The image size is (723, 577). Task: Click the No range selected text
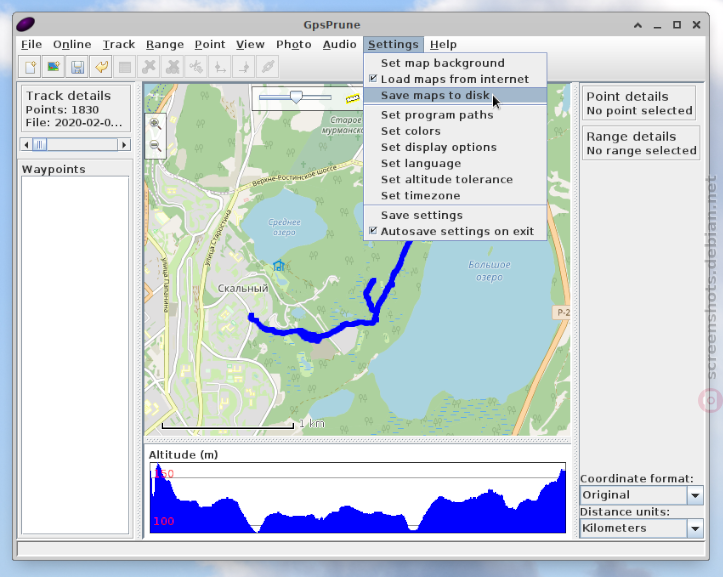pos(641,151)
